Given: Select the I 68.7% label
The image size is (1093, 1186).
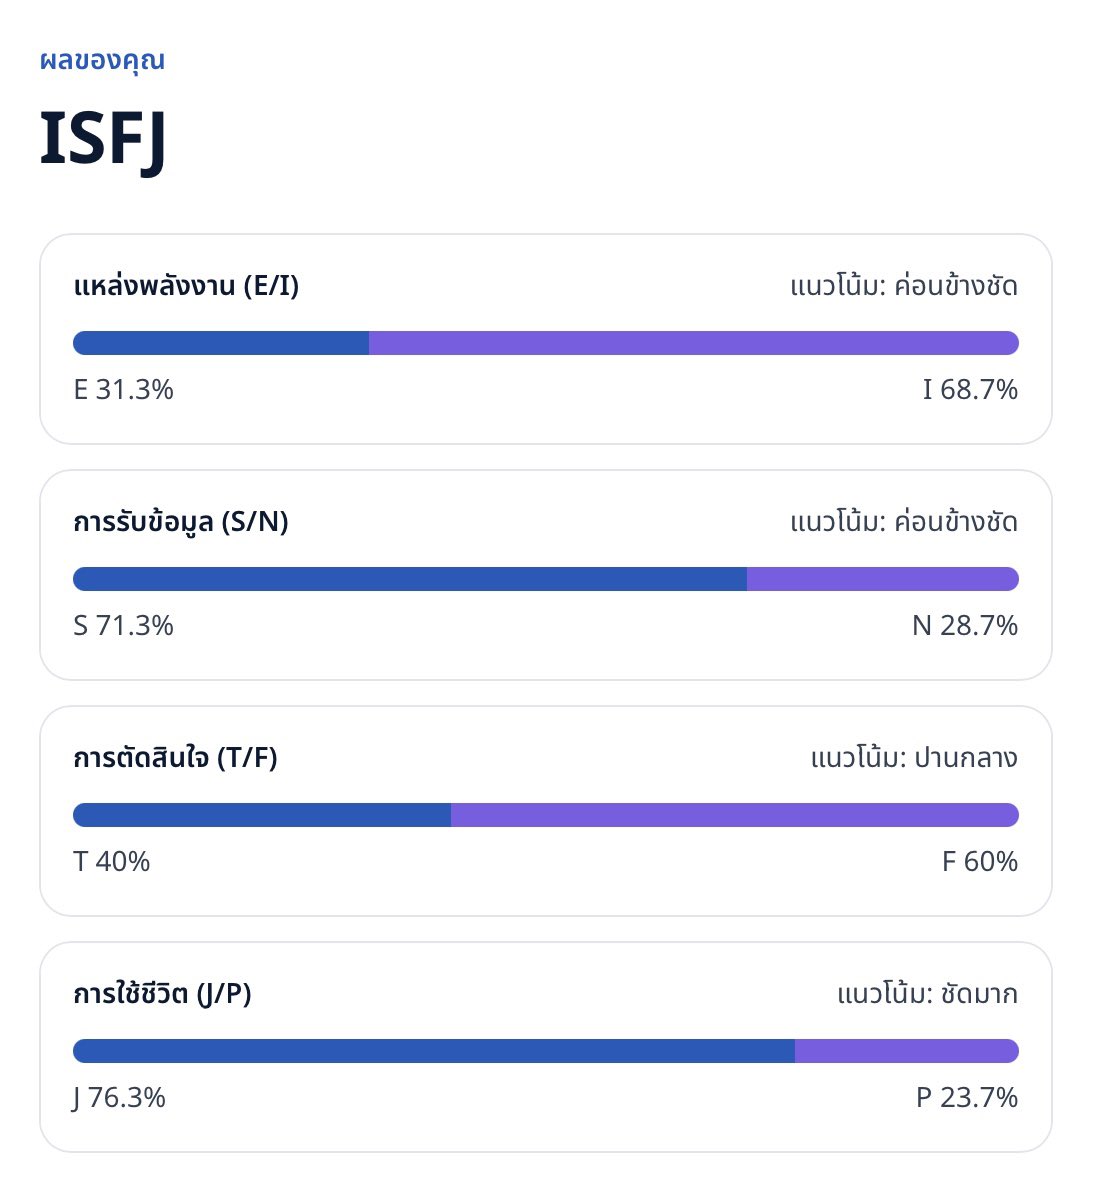Looking at the screenshot, I should (x=970, y=390).
